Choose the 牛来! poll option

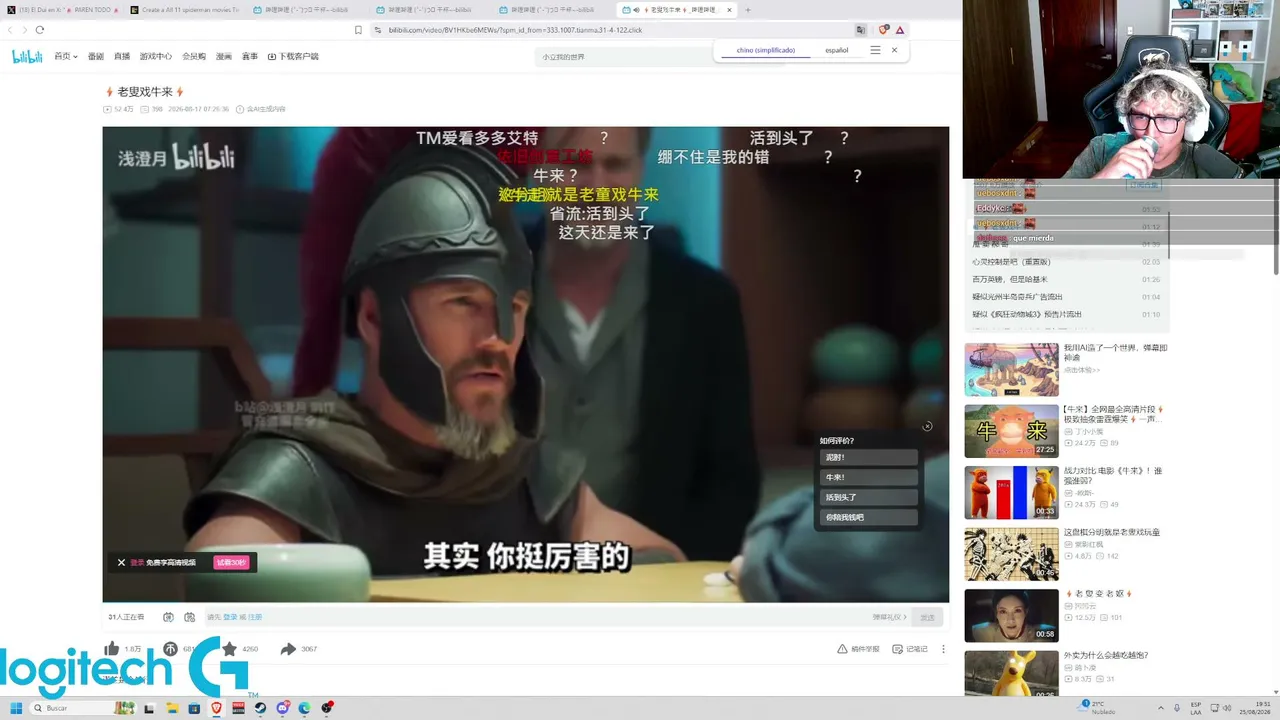point(867,477)
